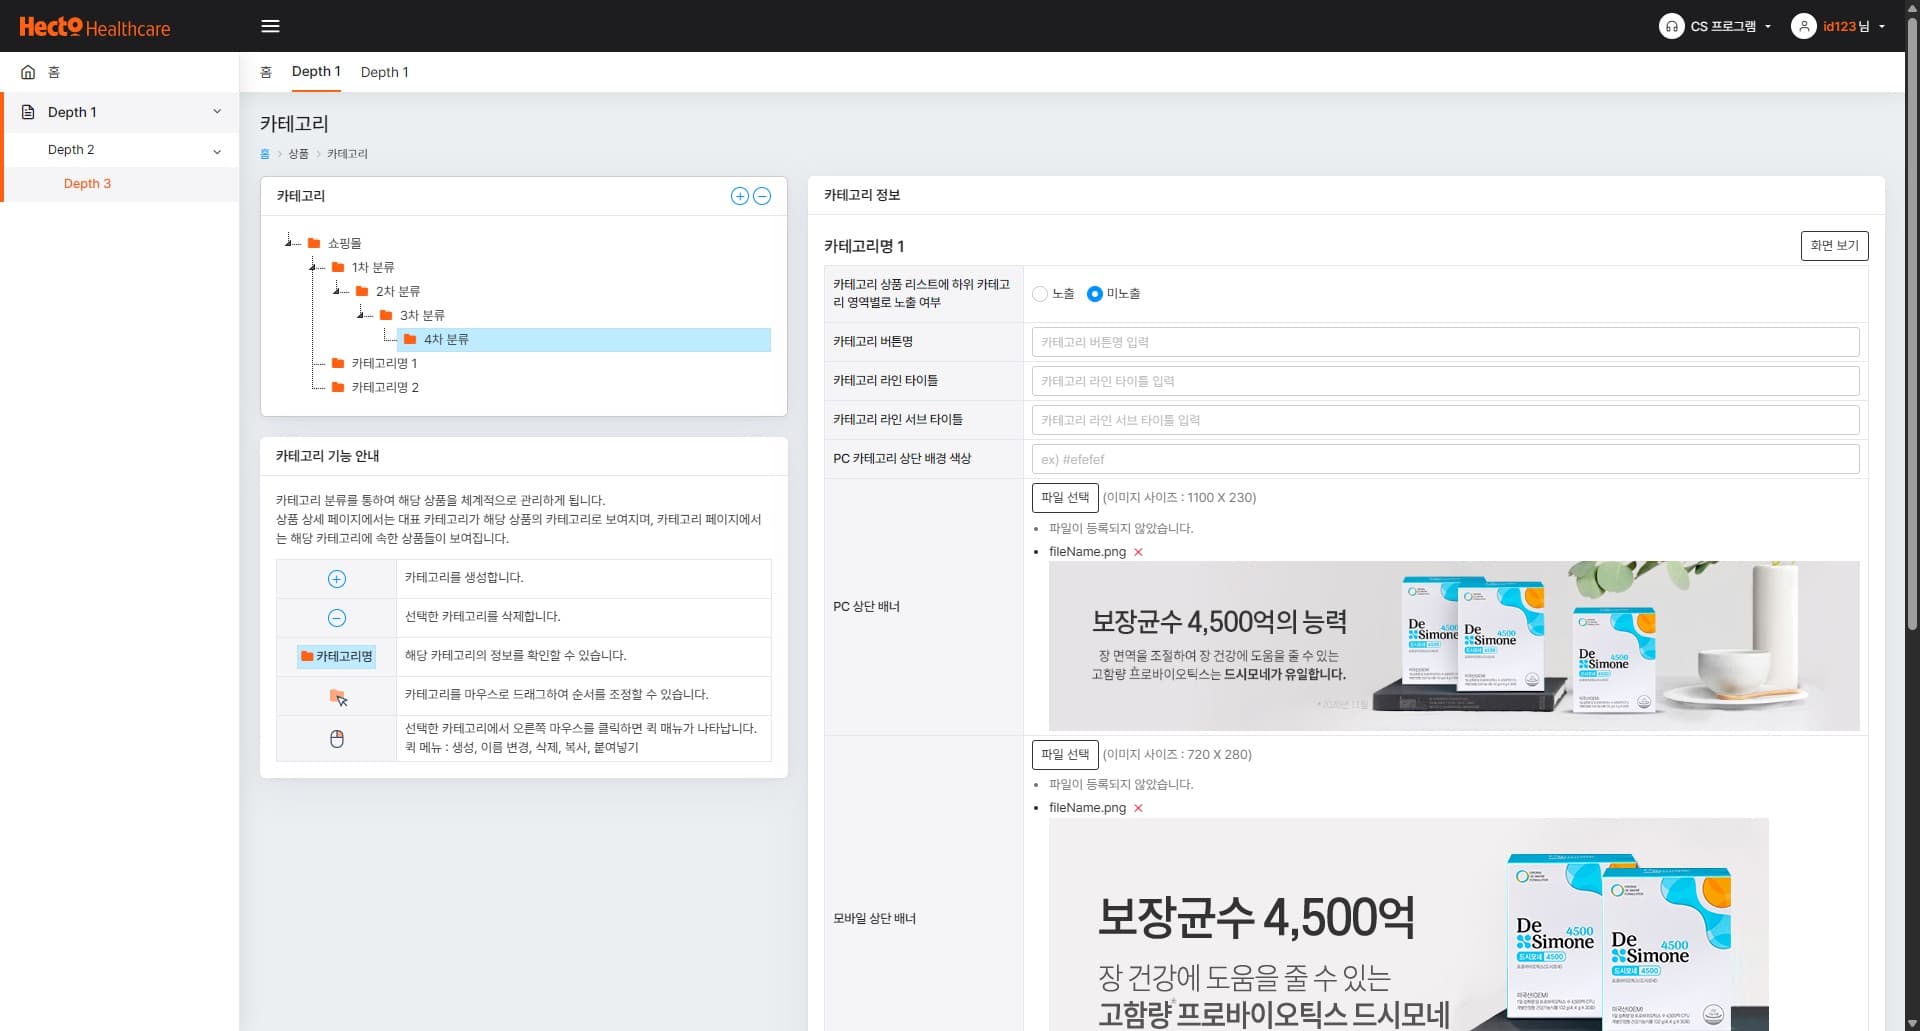Switch to the active Depth 1 tab
This screenshot has width=1920, height=1031.
pyautogui.click(x=316, y=72)
